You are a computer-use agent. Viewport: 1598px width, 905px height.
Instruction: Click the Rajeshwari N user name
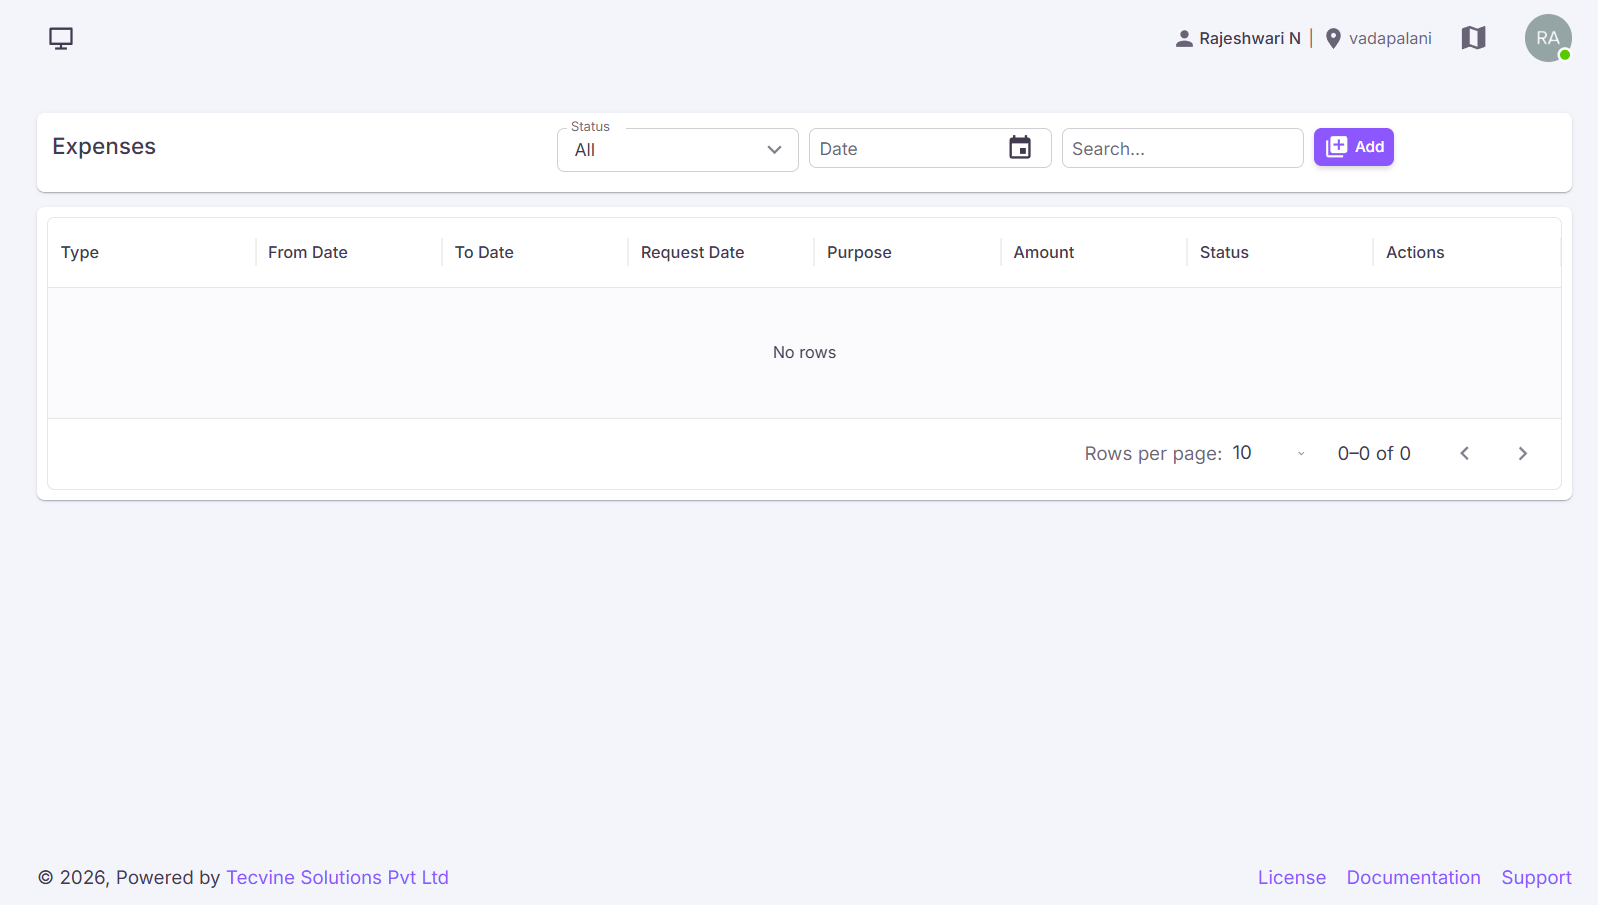(1250, 38)
